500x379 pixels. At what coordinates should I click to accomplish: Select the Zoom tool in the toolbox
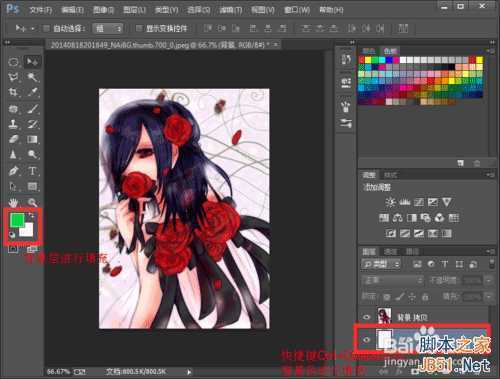tap(32, 202)
